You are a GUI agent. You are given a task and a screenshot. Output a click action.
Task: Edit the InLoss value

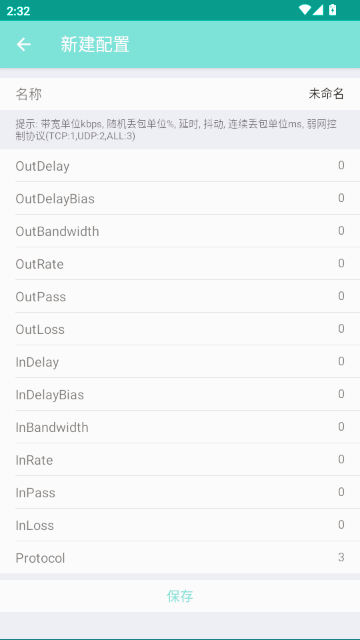[341, 524]
